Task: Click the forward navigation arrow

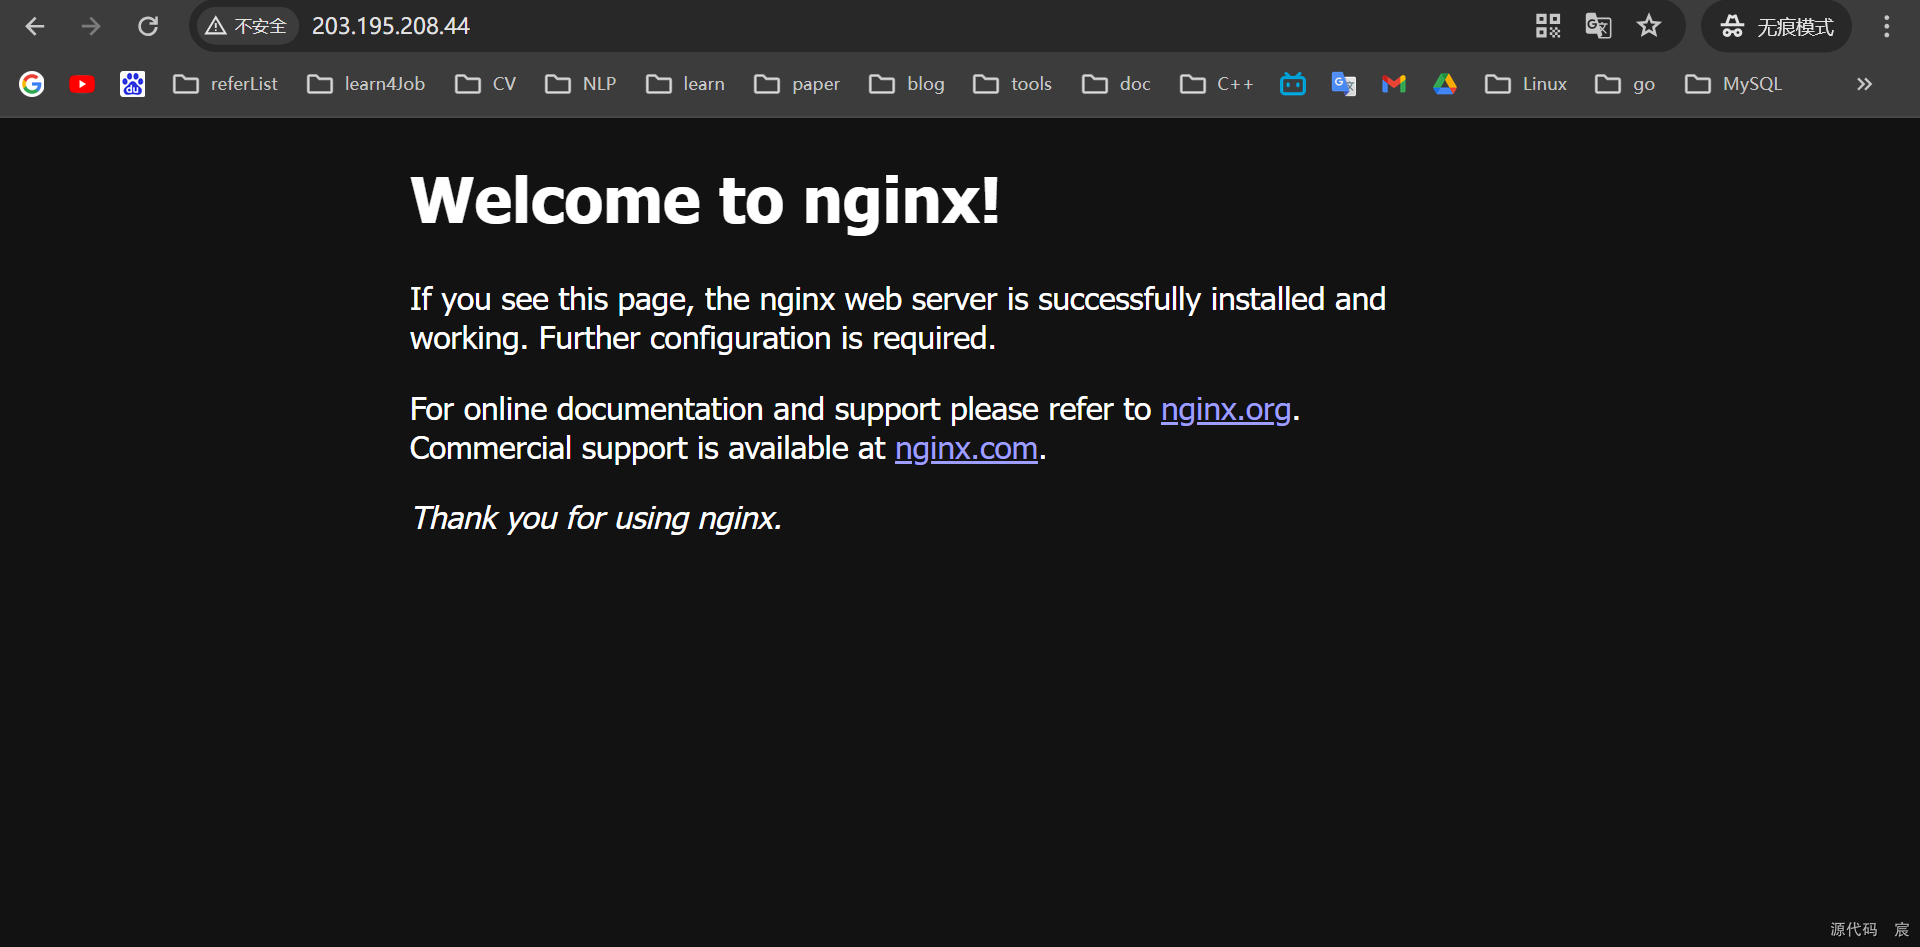Action: 91,26
